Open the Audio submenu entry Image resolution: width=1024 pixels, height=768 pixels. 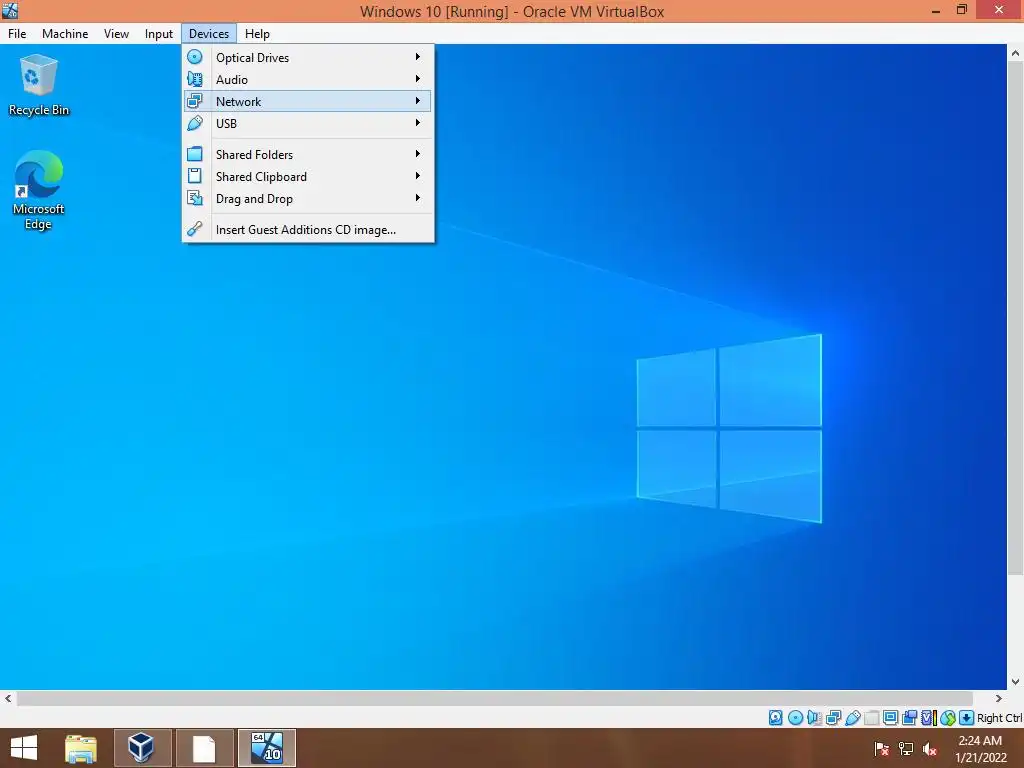pyautogui.click(x=307, y=80)
